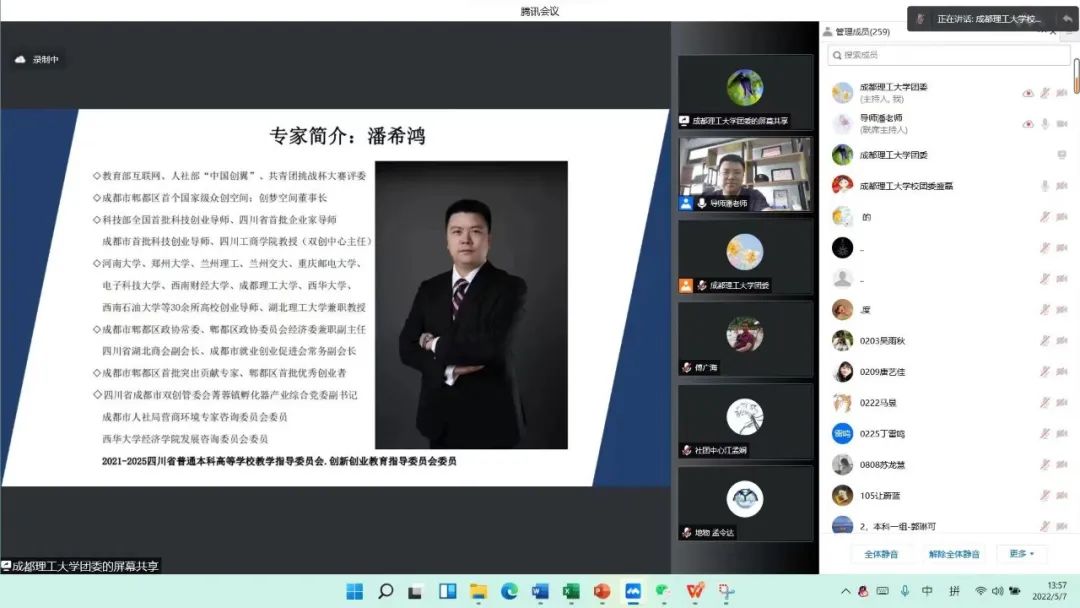Toggle spotlight eye icon for host 成都理工大学团委

point(1028,93)
